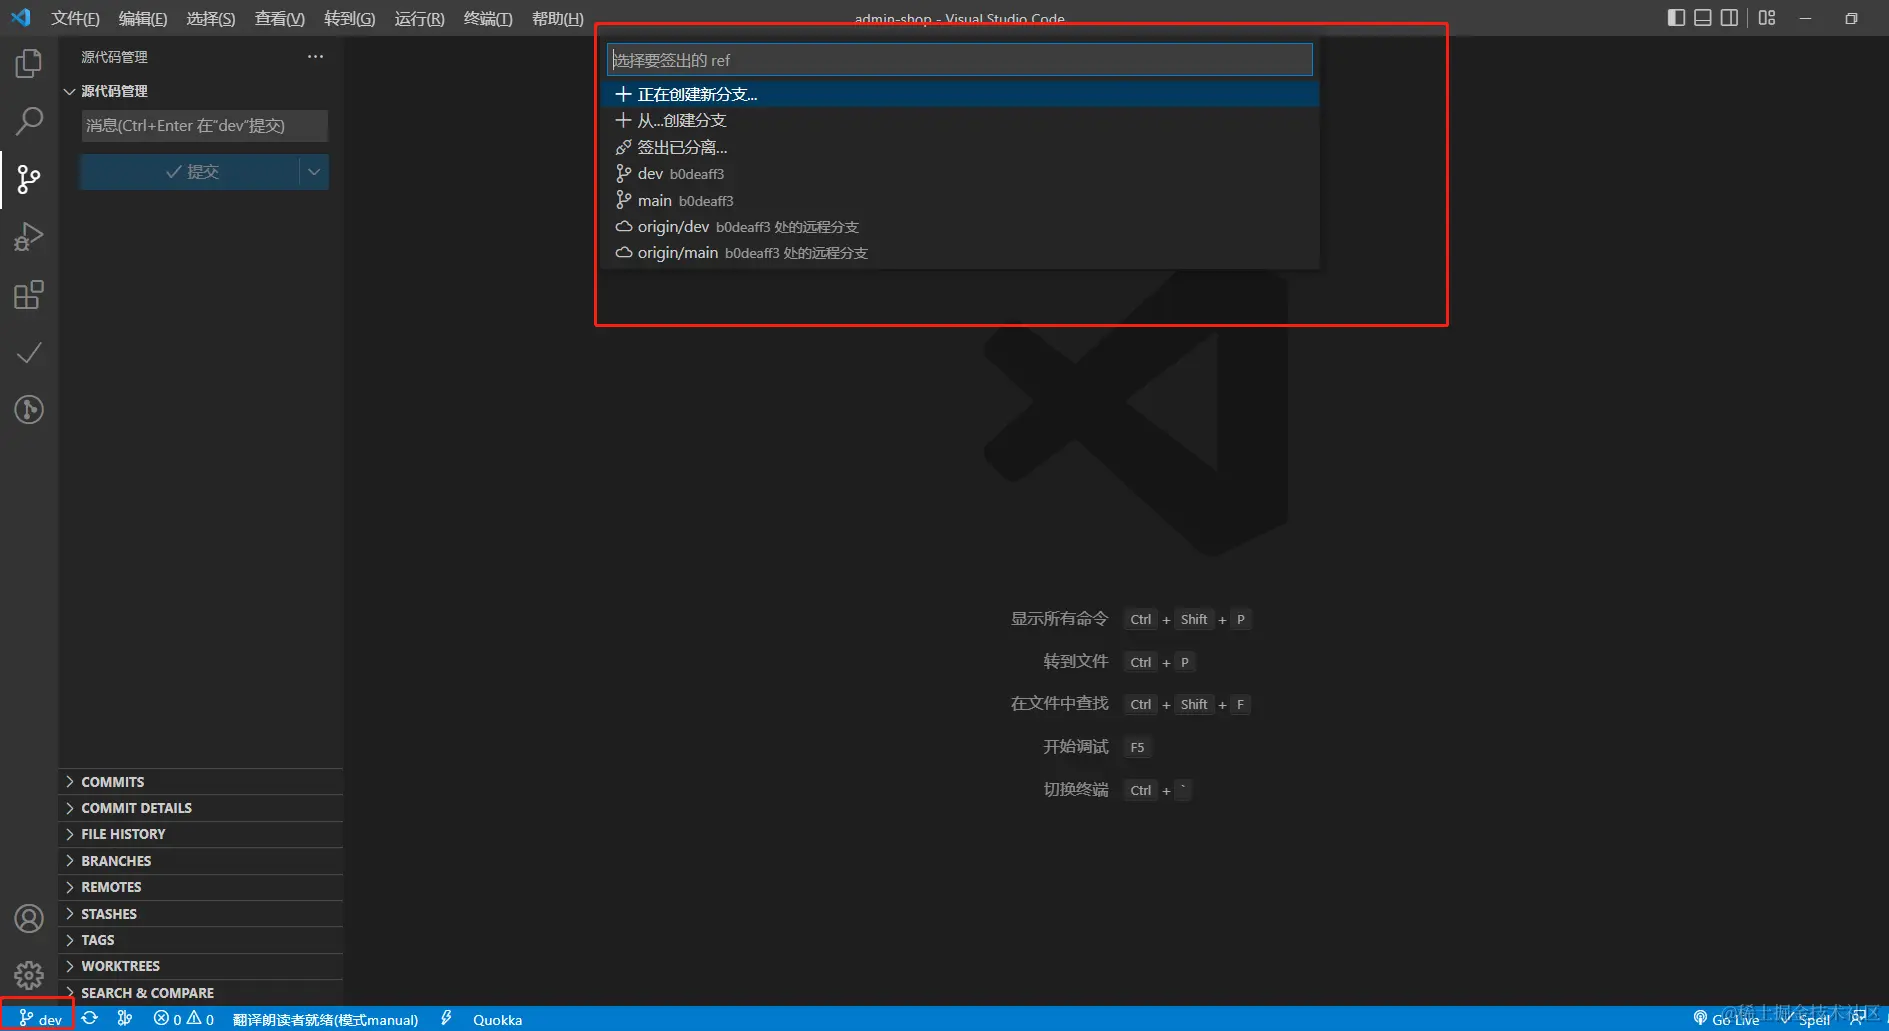Check out the origin/main remote branch
Viewport: 1889px width, 1031px height.
[960, 253]
